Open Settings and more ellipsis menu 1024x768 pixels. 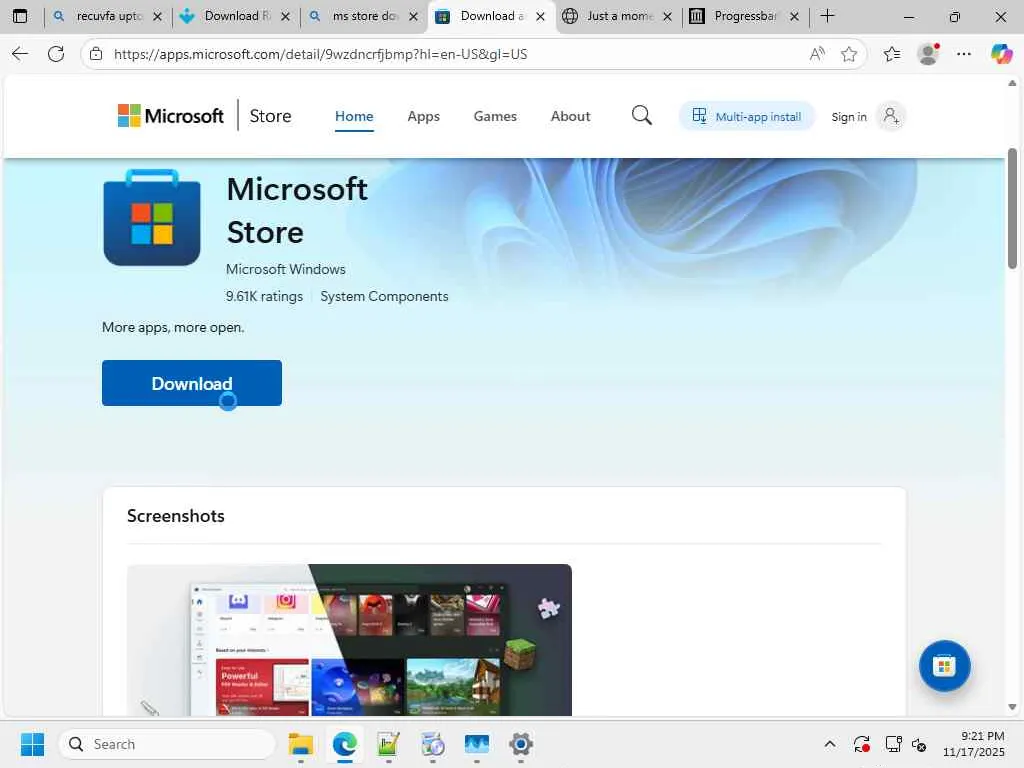click(x=964, y=54)
